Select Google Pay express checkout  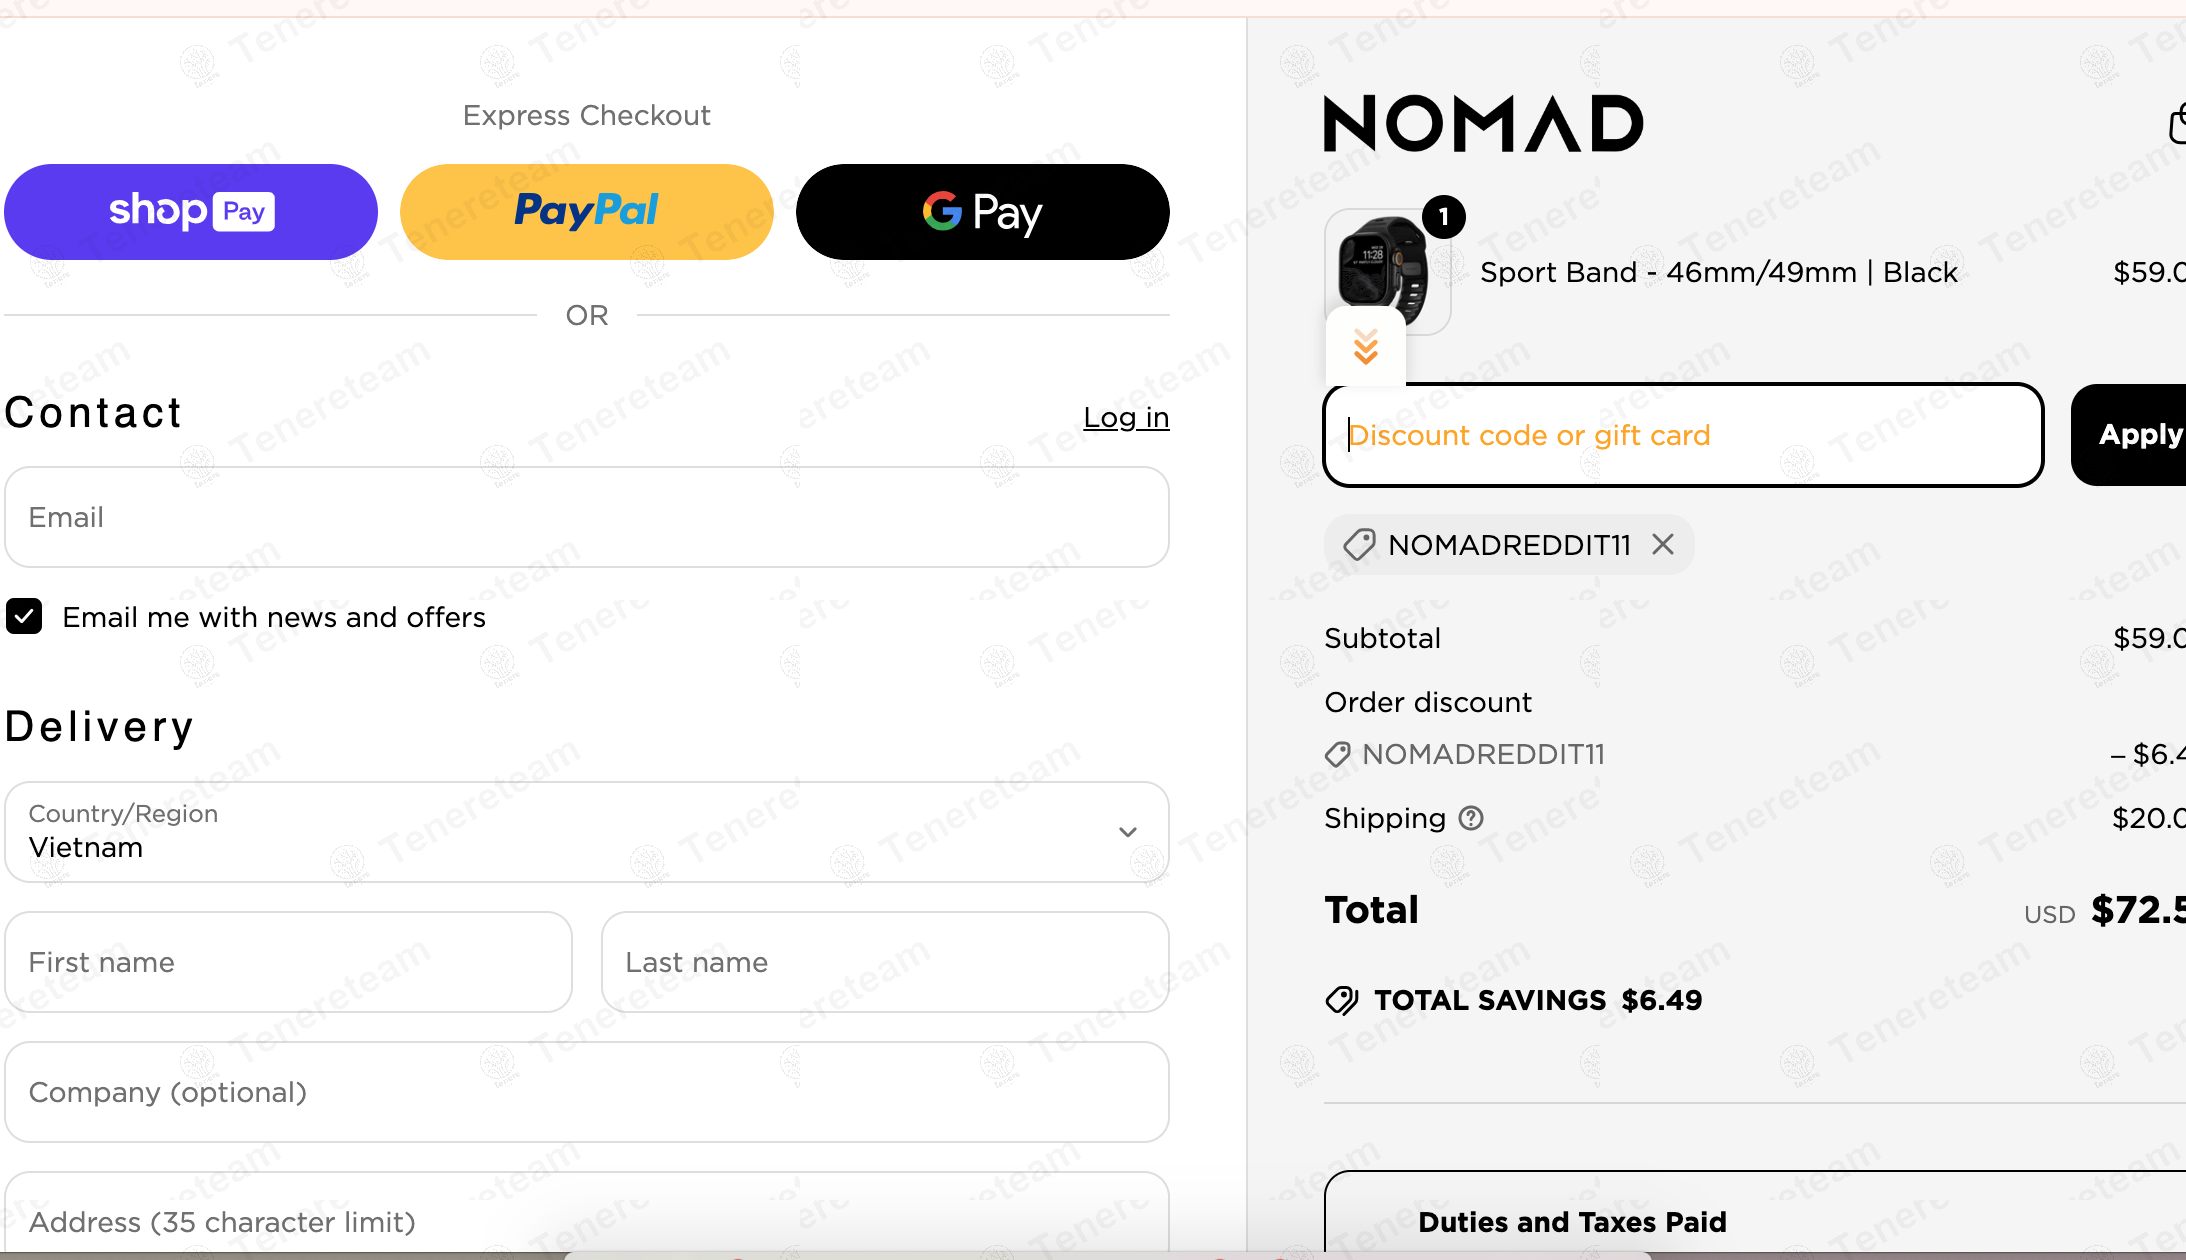click(x=982, y=211)
